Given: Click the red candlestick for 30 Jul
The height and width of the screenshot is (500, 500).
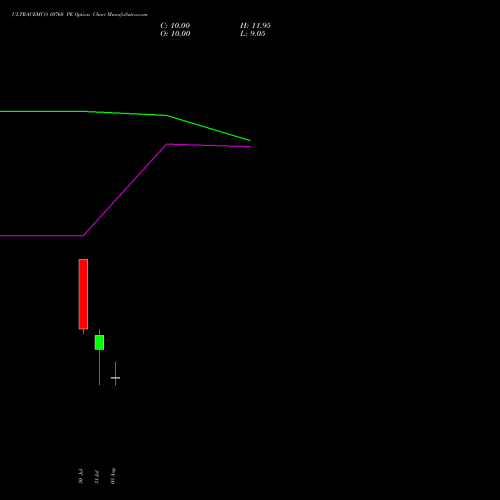Looking at the screenshot, I should [x=83, y=294].
